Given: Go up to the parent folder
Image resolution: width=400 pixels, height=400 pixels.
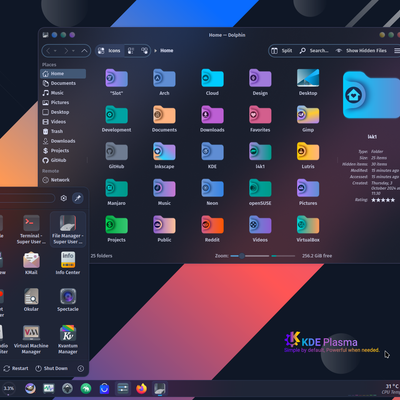Looking at the screenshot, I should [84, 51].
